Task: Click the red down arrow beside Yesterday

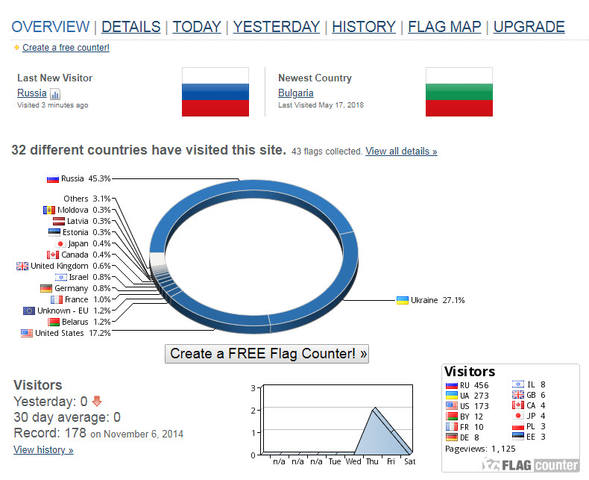Action: point(97,401)
